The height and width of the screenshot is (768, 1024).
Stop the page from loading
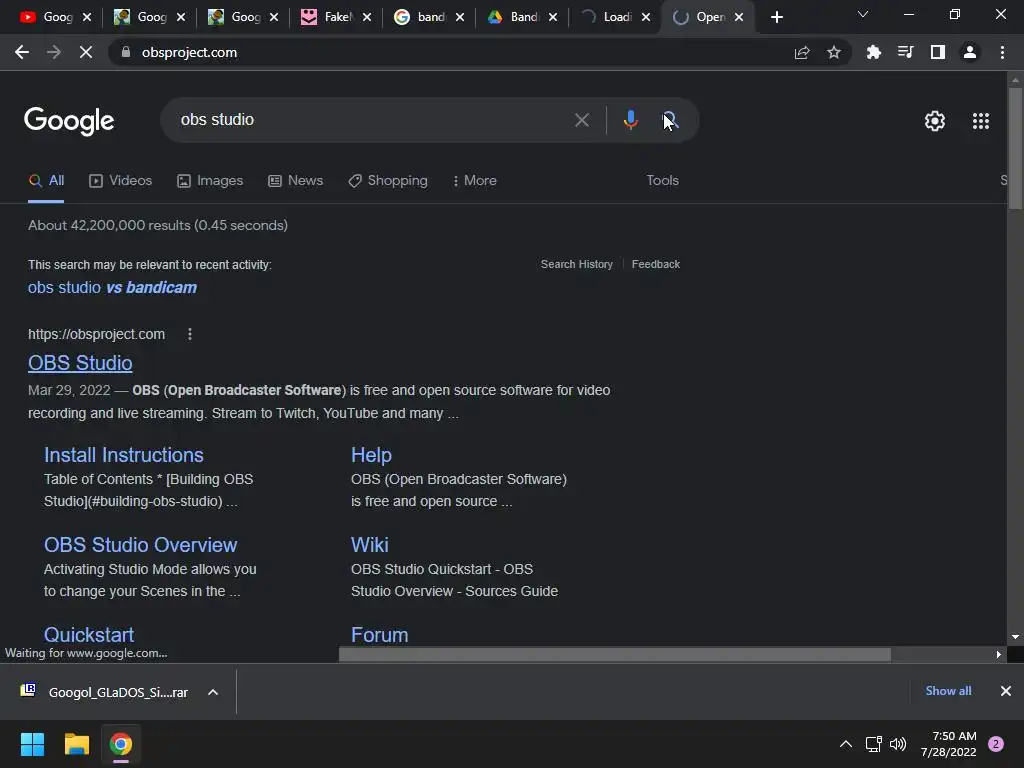point(86,52)
